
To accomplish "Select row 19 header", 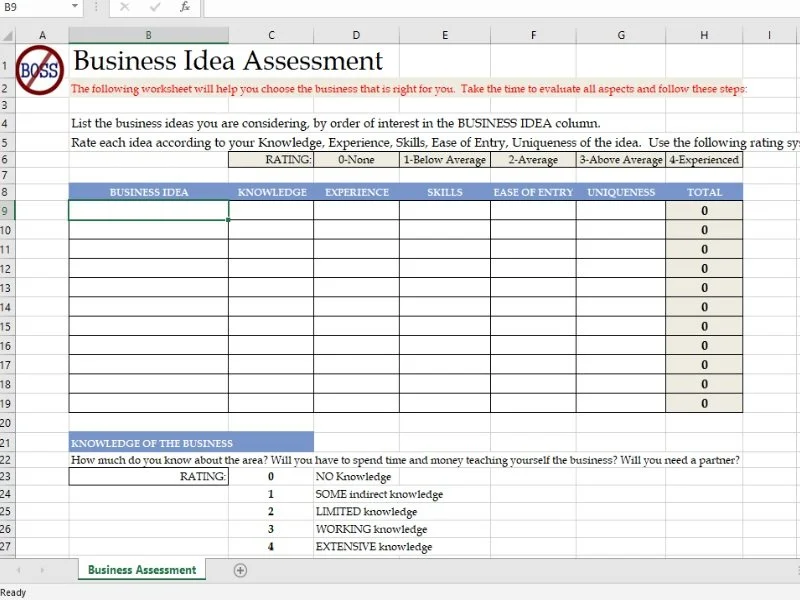I will [x=6, y=404].
